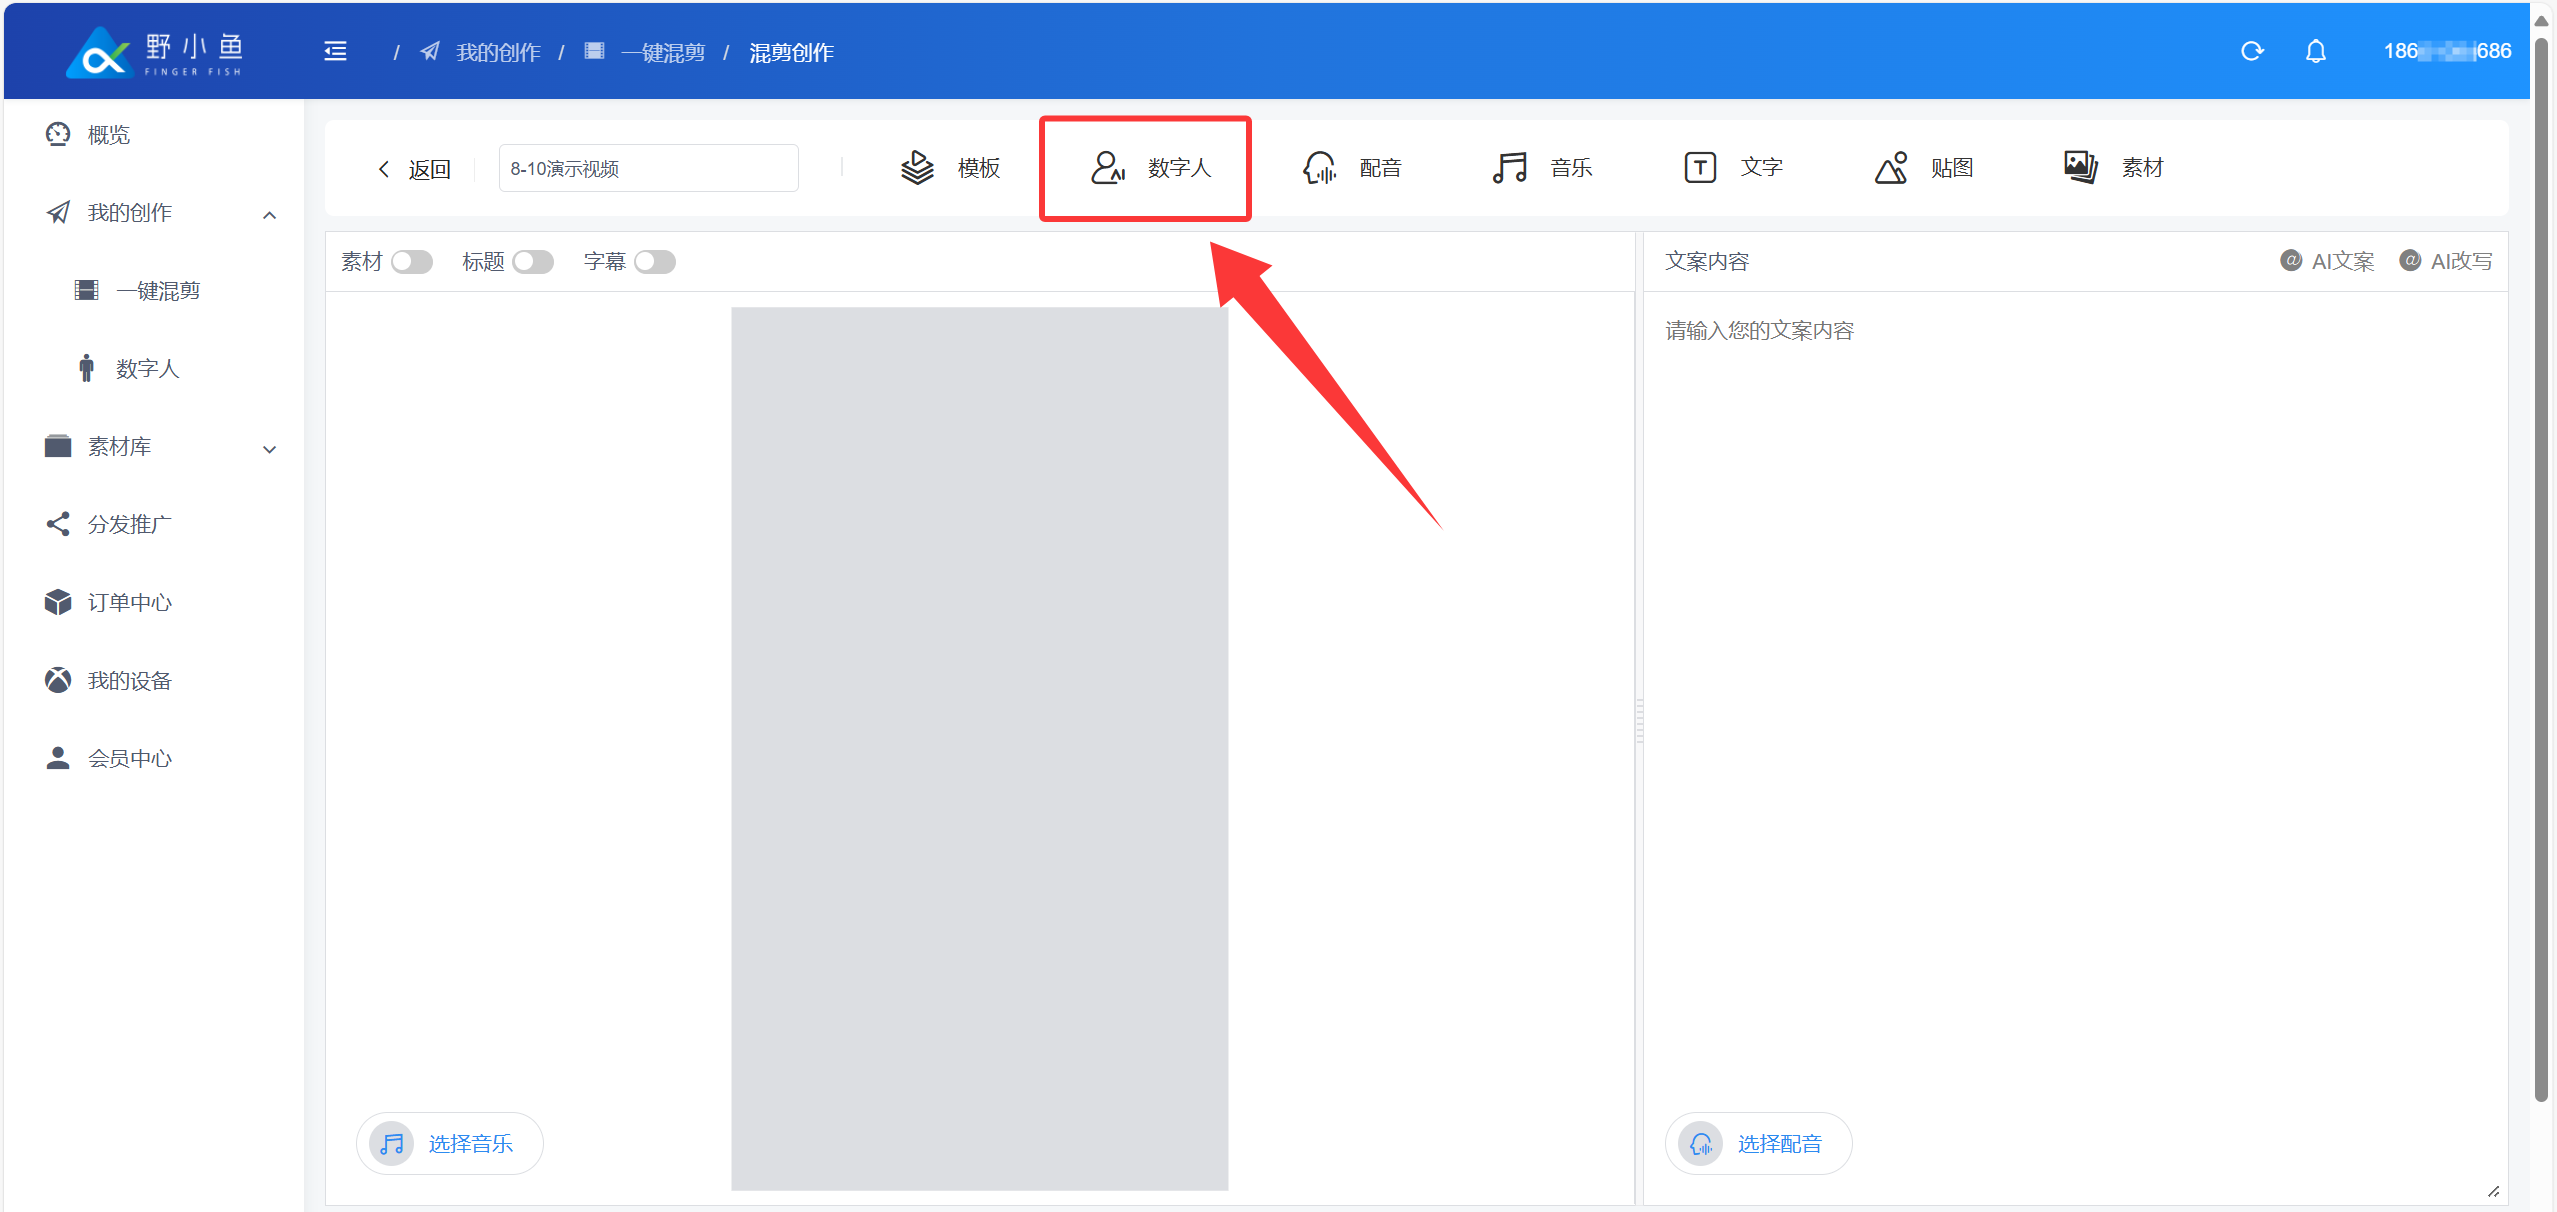Image resolution: width=2557 pixels, height=1212 pixels.
Task: Open the account menu 186…686
Action: [x=2446, y=51]
